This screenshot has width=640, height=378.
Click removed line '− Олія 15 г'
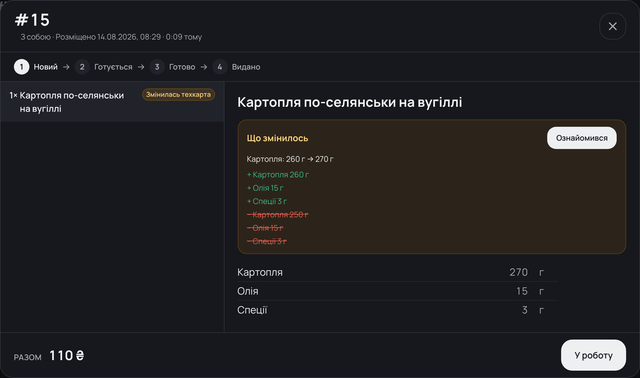coord(265,228)
